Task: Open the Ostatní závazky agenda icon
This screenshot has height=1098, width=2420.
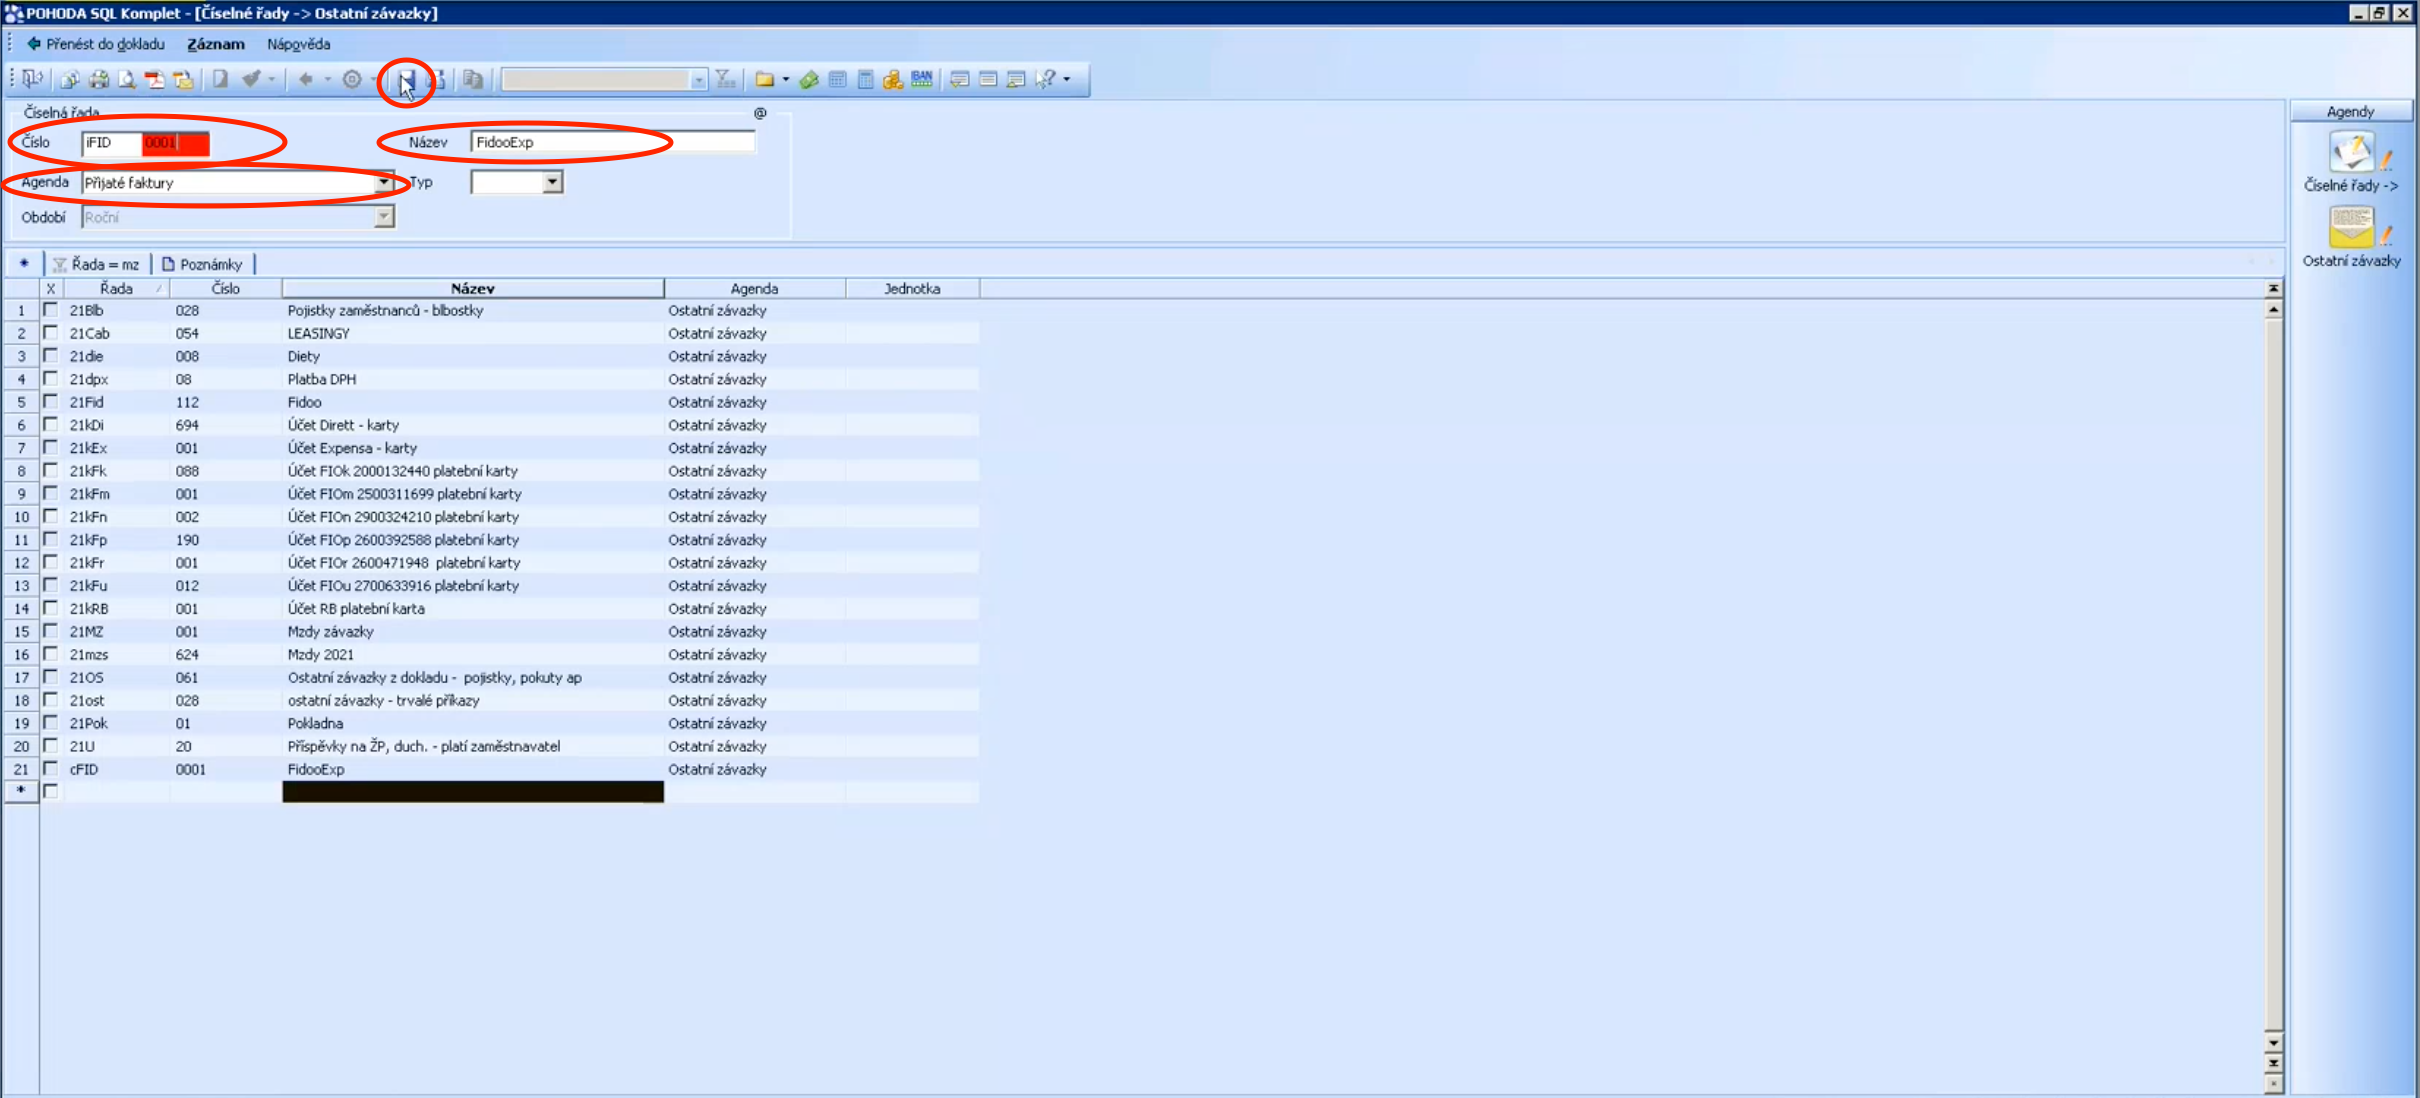Action: [x=2351, y=228]
